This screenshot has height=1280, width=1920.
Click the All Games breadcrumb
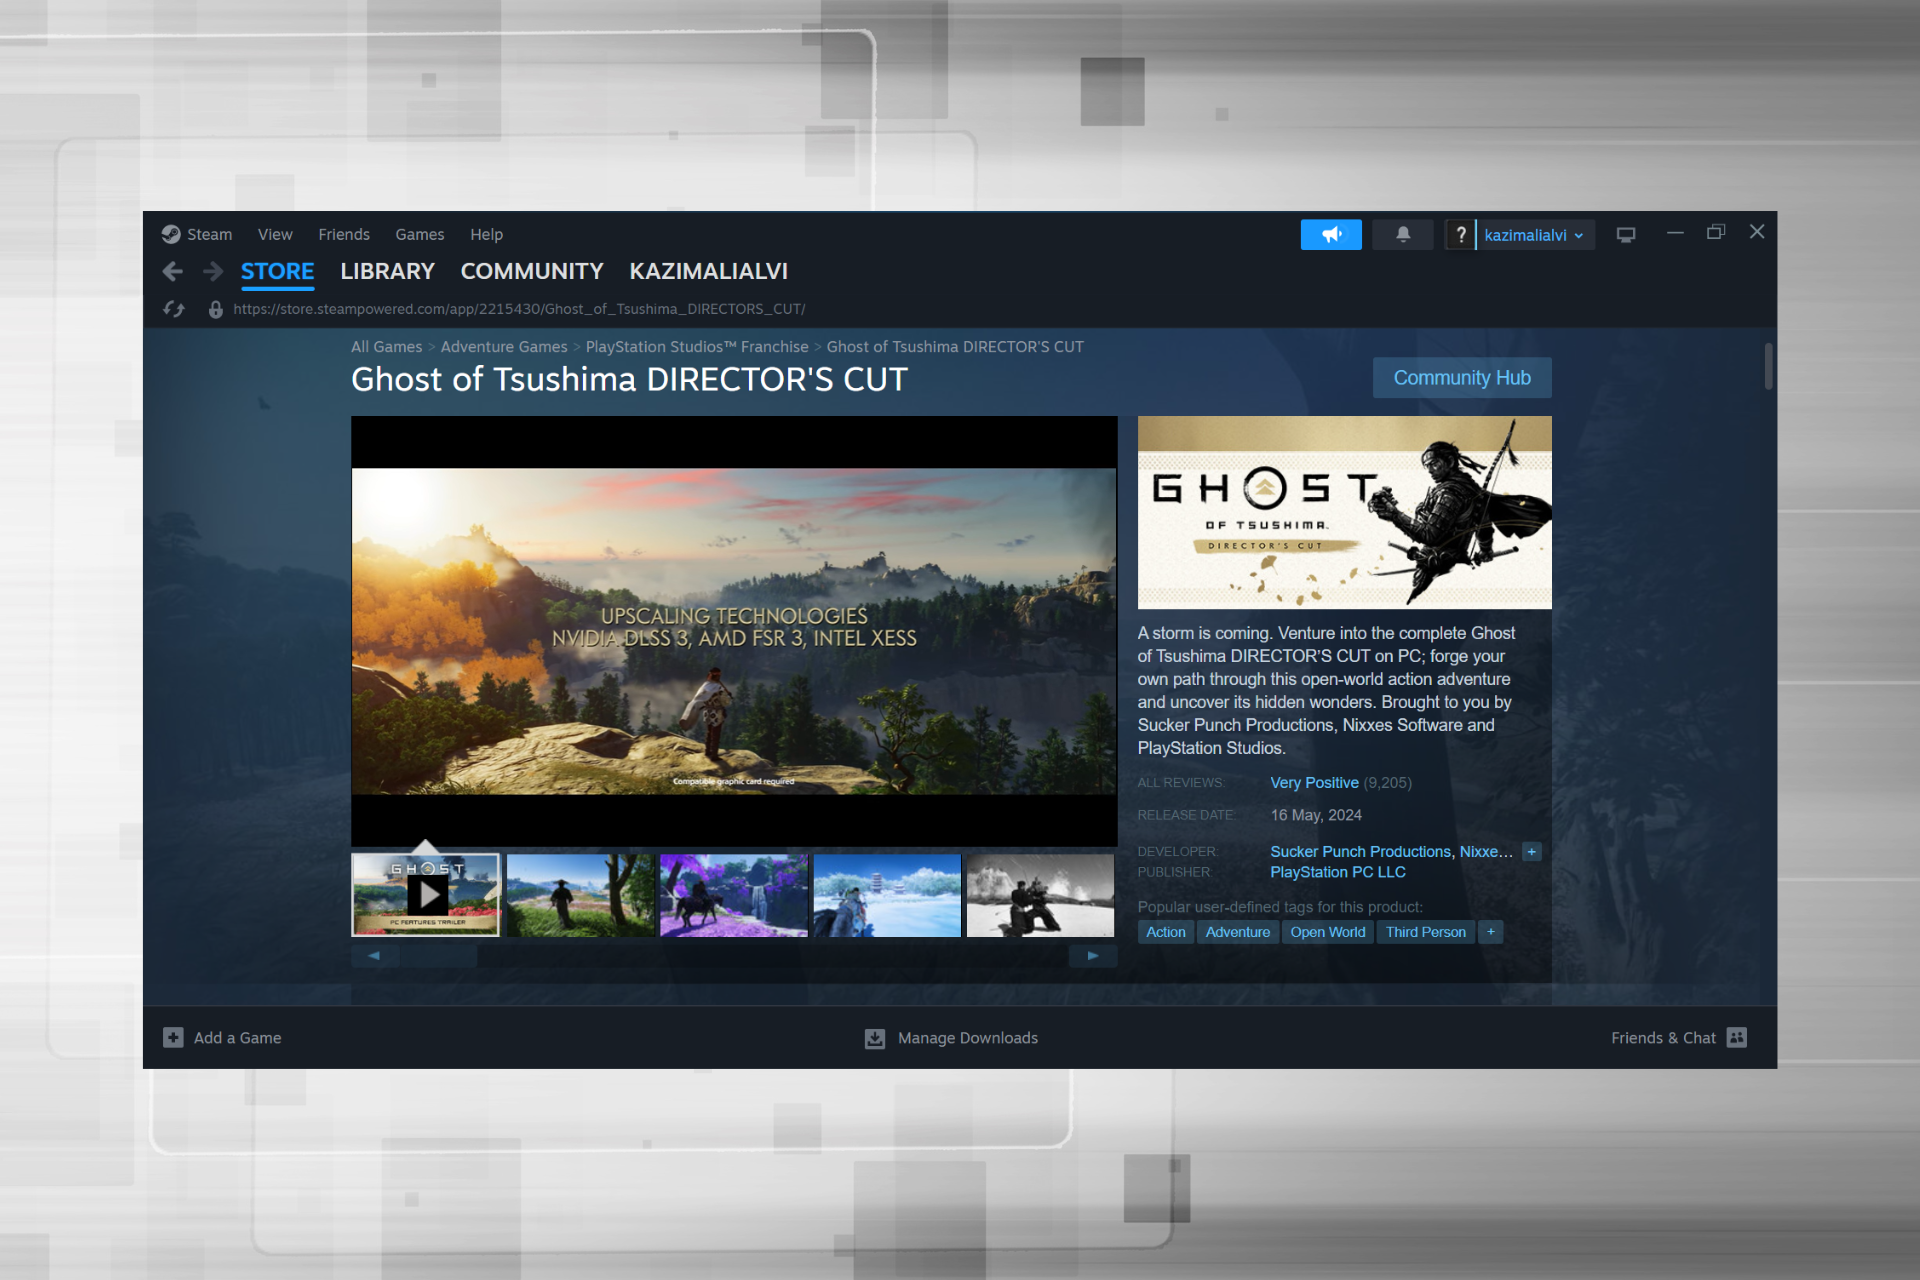pos(386,347)
